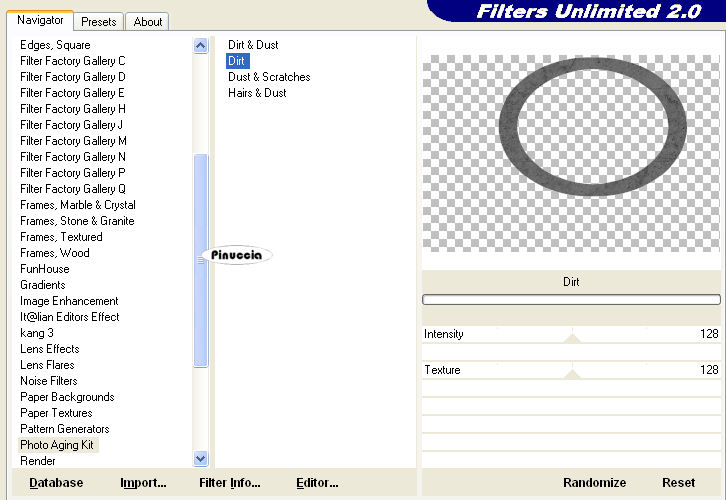Viewport: 726px width, 500px height.
Task: Reset filter settings with Reset
Action: click(x=678, y=482)
